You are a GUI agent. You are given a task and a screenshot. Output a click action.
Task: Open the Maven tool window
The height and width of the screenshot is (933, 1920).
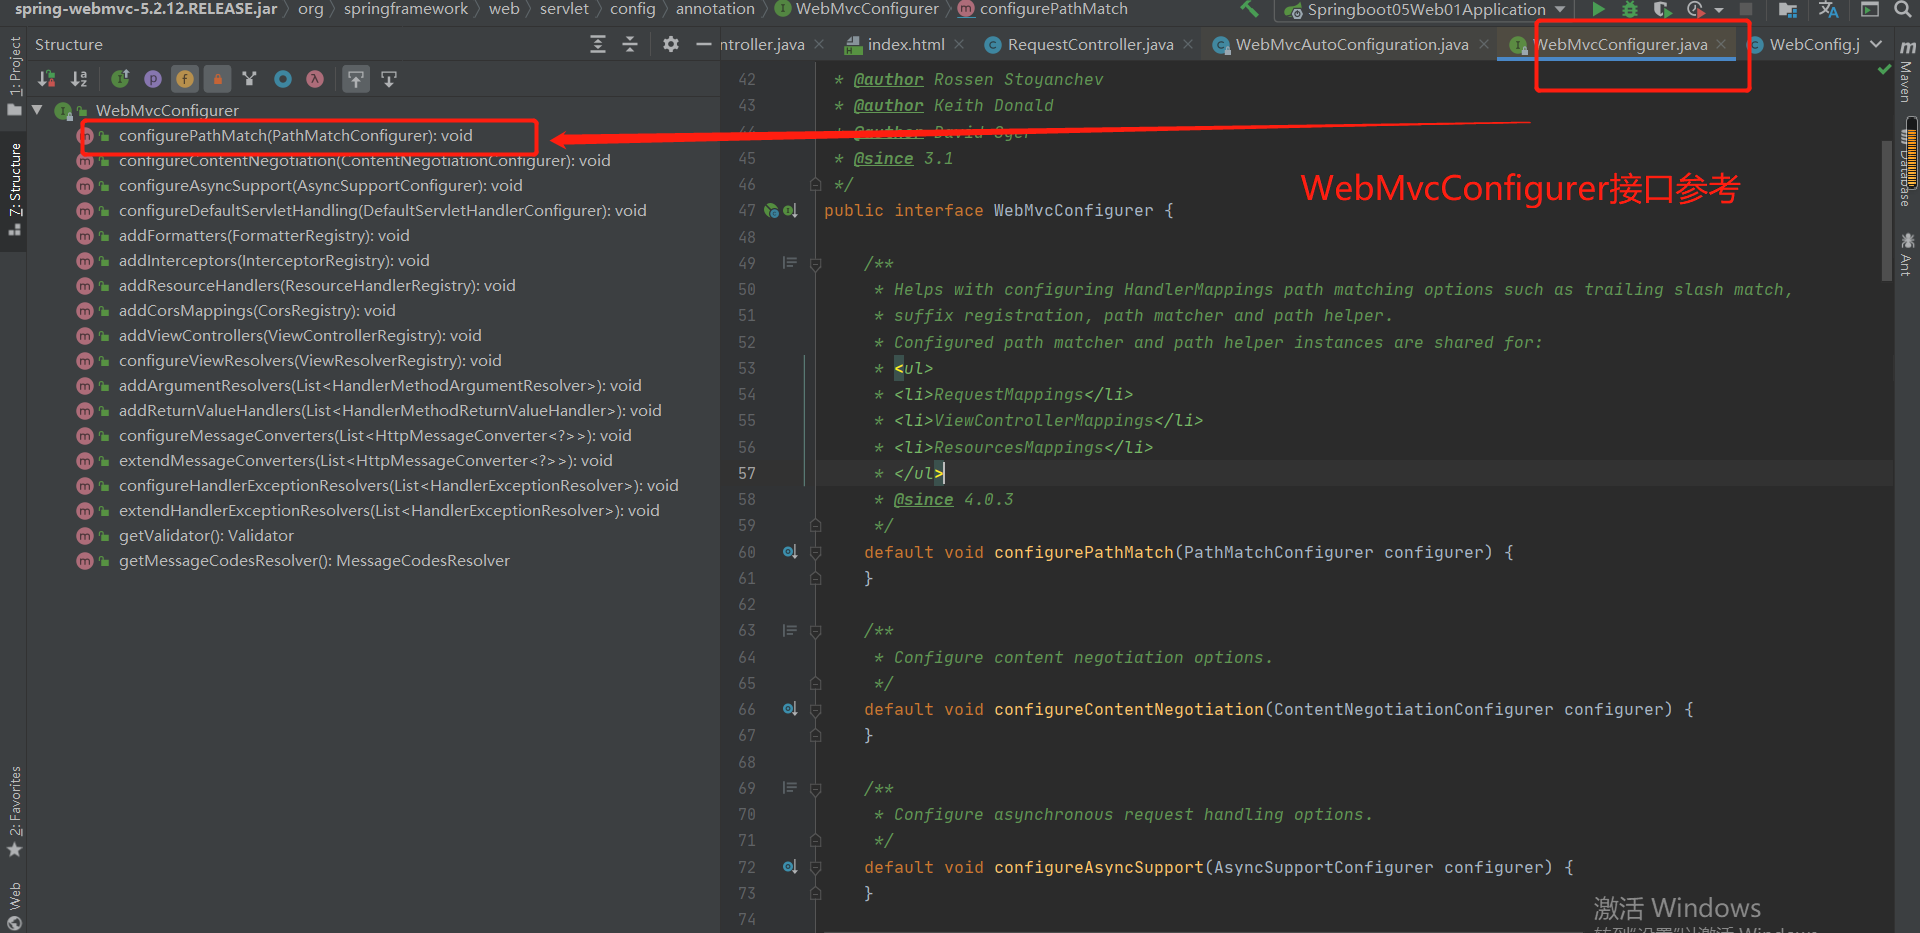(x=1907, y=74)
